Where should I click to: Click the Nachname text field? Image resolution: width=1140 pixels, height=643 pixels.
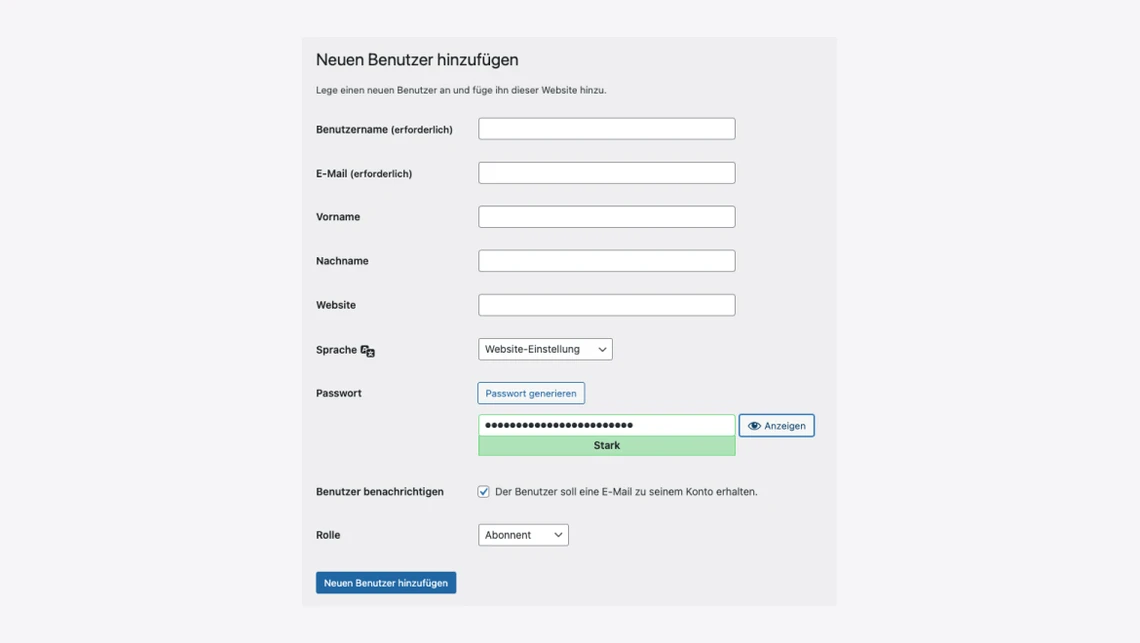click(606, 261)
